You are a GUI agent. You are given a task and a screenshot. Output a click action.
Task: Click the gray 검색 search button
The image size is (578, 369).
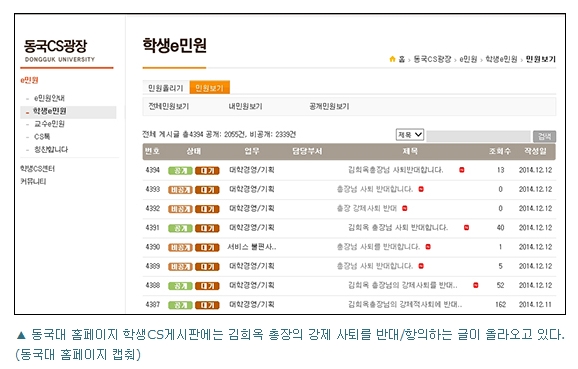coord(544,136)
